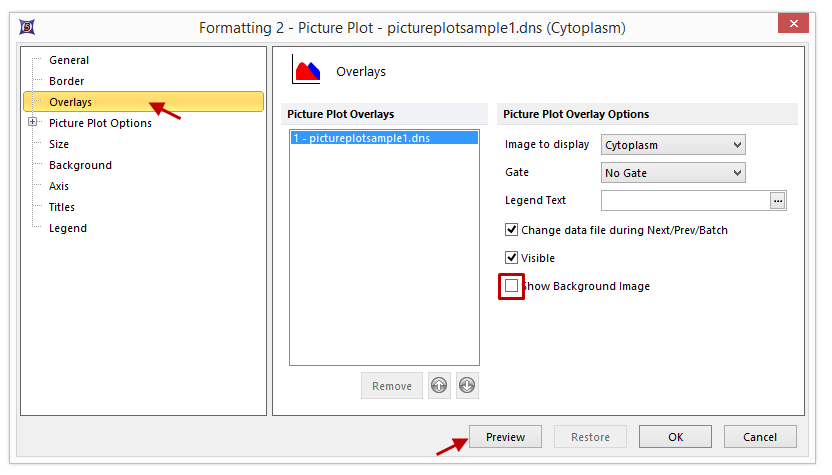Click the move overlay down arrow button
The image size is (832, 475).
click(x=467, y=386)
